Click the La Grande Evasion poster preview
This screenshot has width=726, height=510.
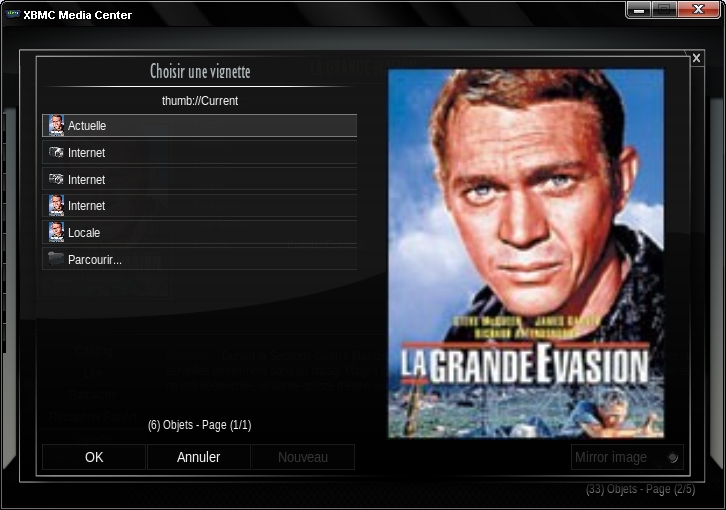(x=526, y=253)
